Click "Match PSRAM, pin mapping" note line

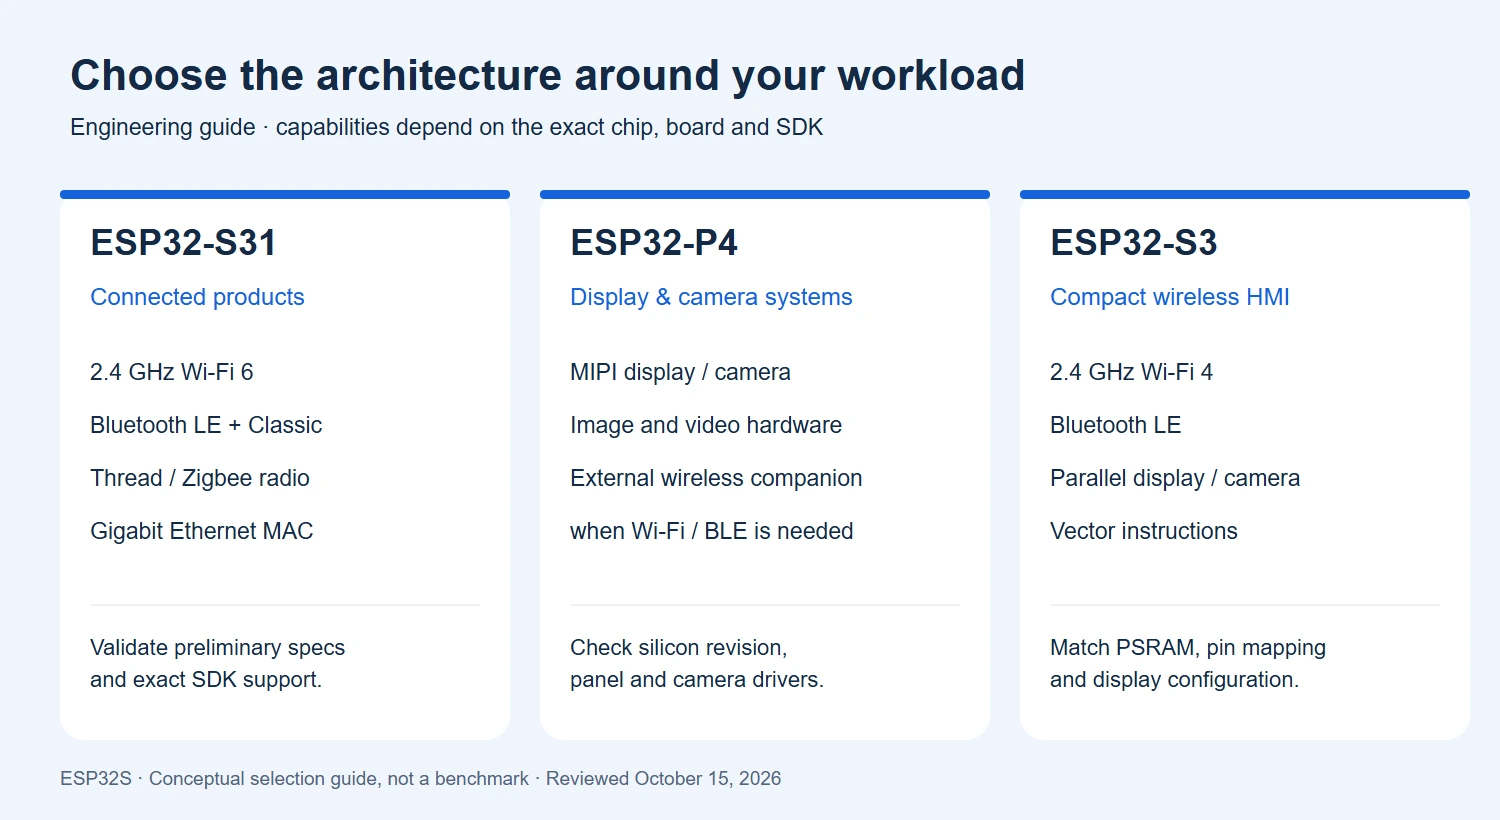(x=1188, y=648)
